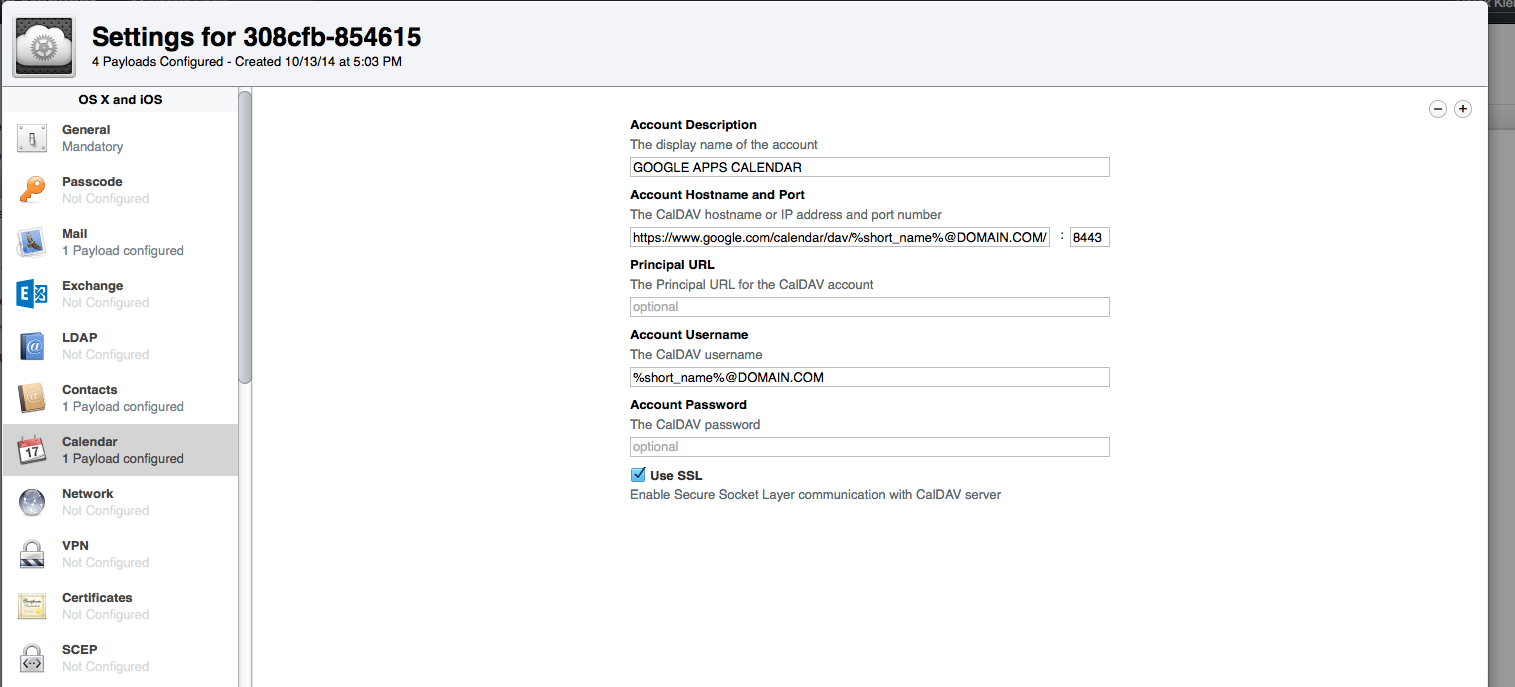Click the Principal URL optional field
Viewport: 1515px width, 687px height.
(x=869, y=307)
